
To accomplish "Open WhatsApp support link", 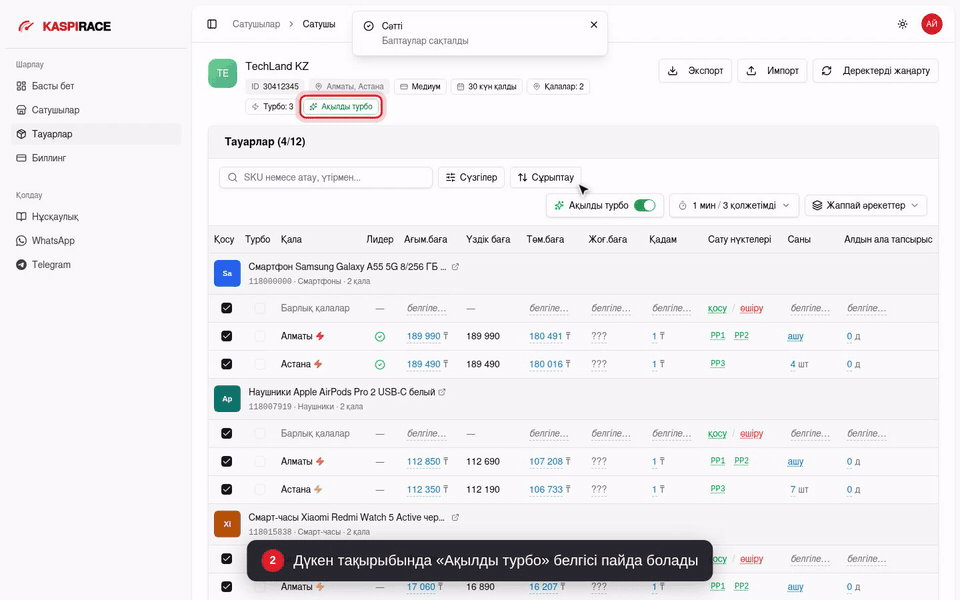I will pos(96,241).
